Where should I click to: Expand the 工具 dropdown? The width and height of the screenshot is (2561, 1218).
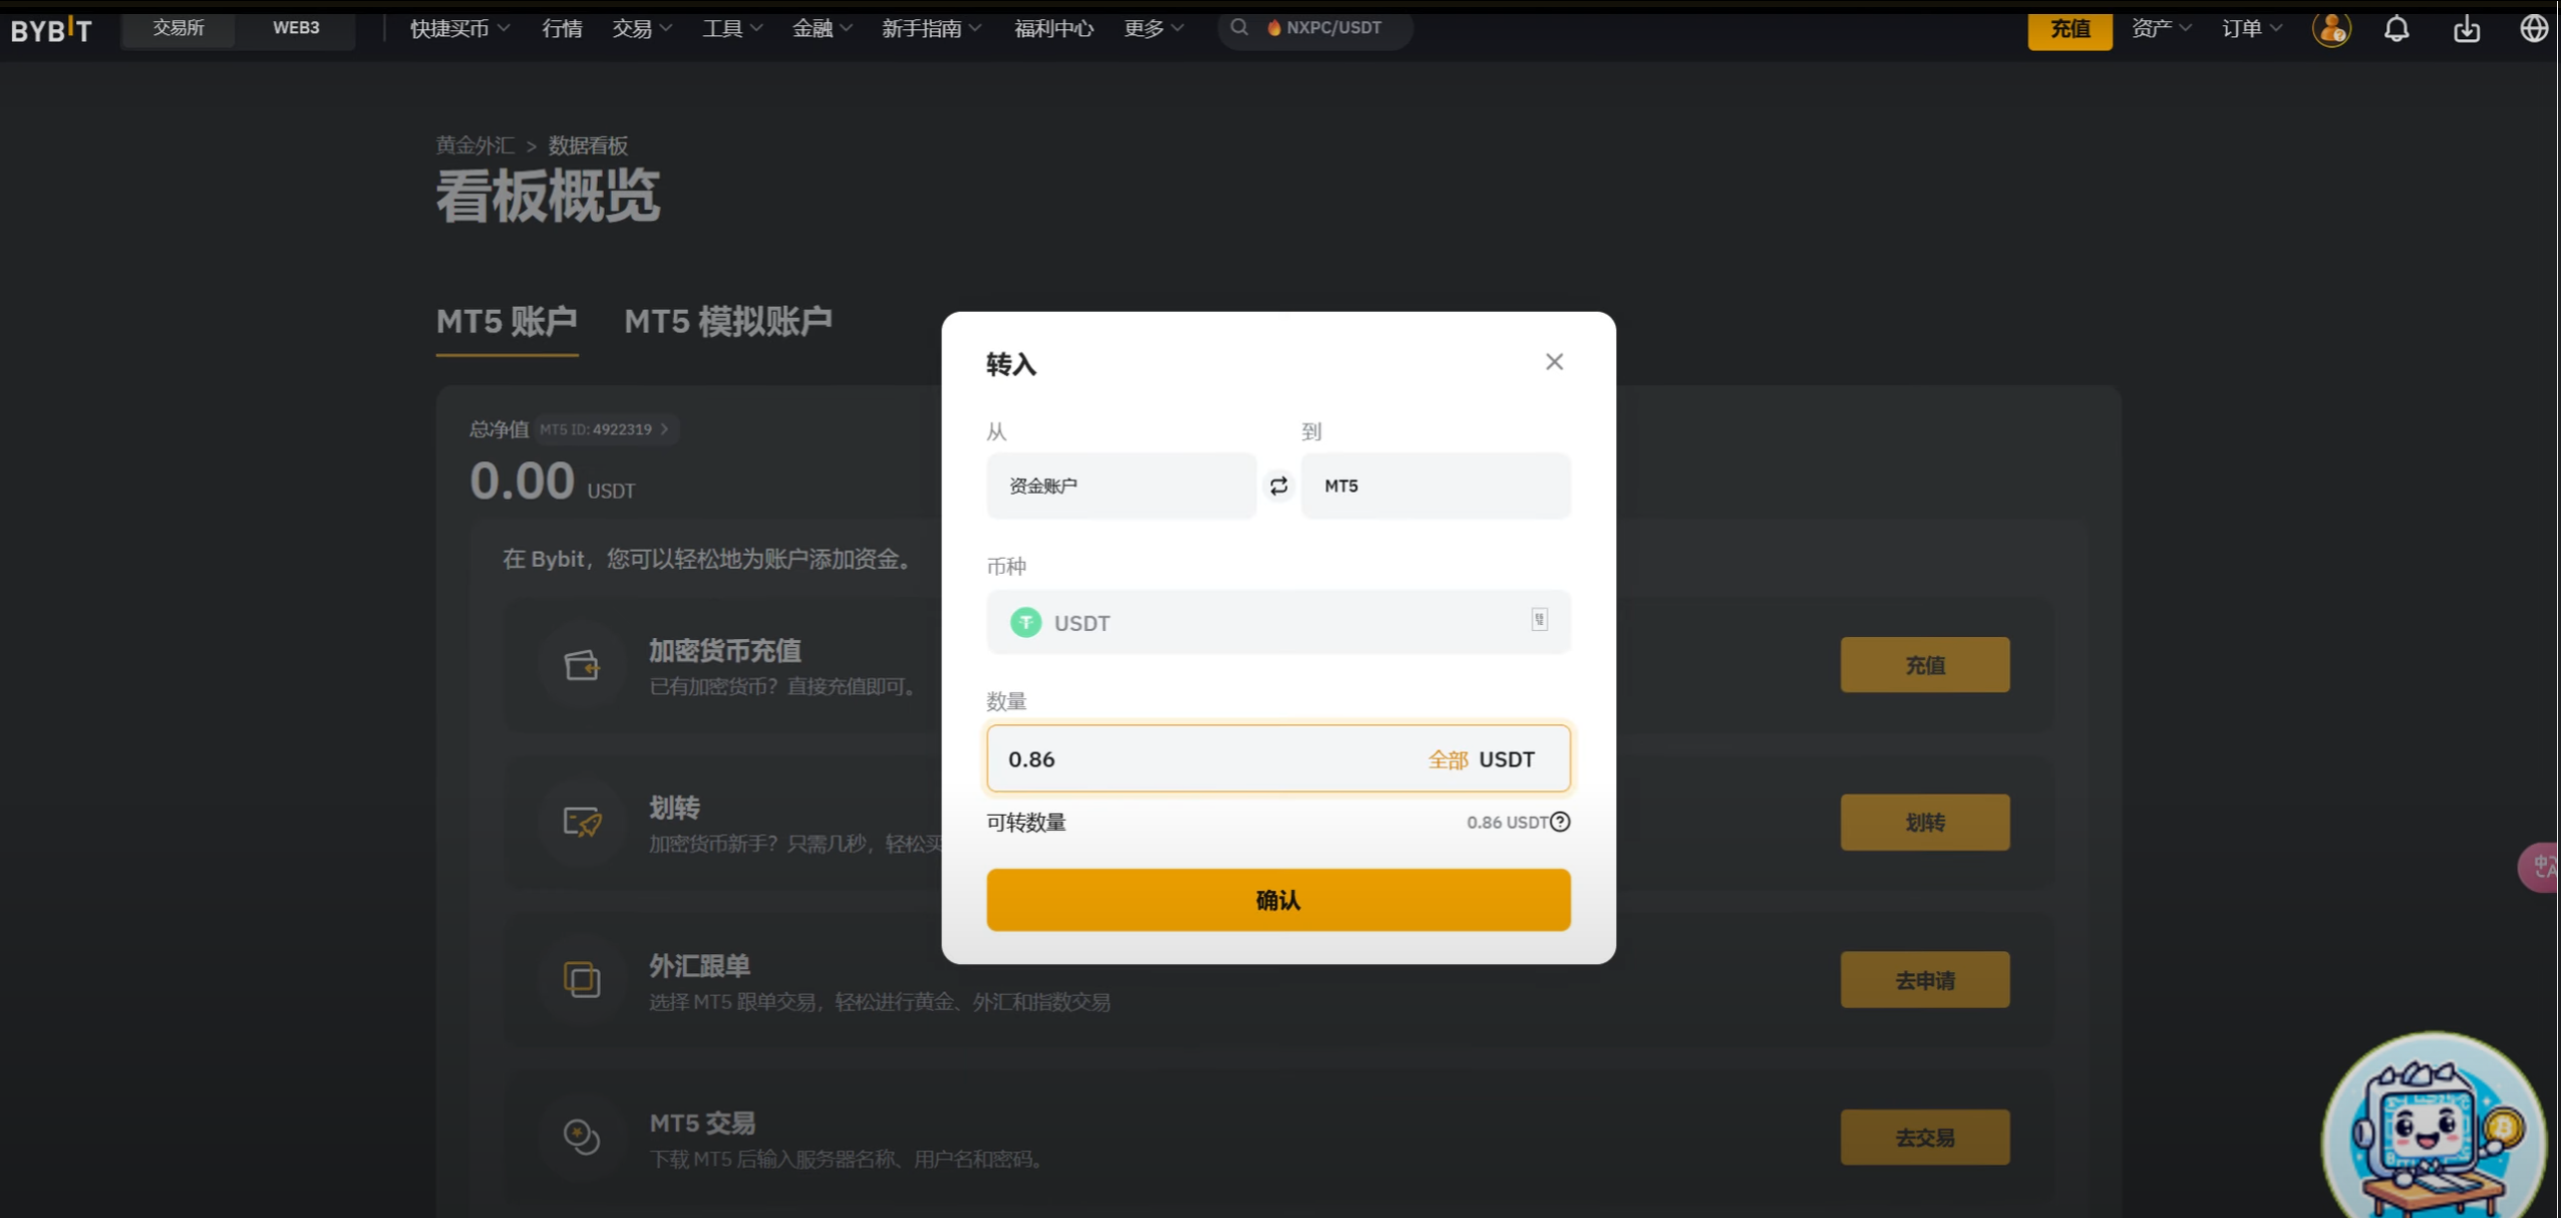tap(731, 28)
